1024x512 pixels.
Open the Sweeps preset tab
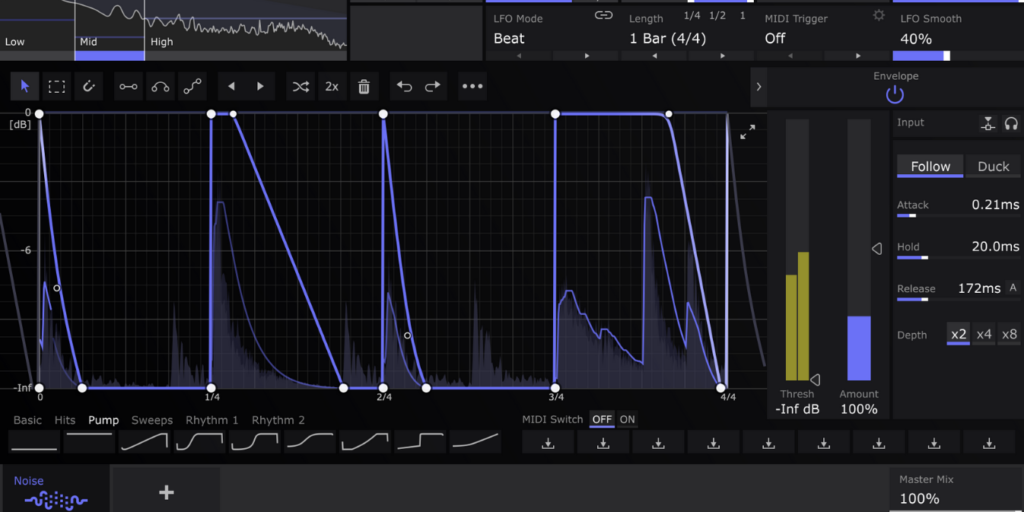tap(152, 420)
